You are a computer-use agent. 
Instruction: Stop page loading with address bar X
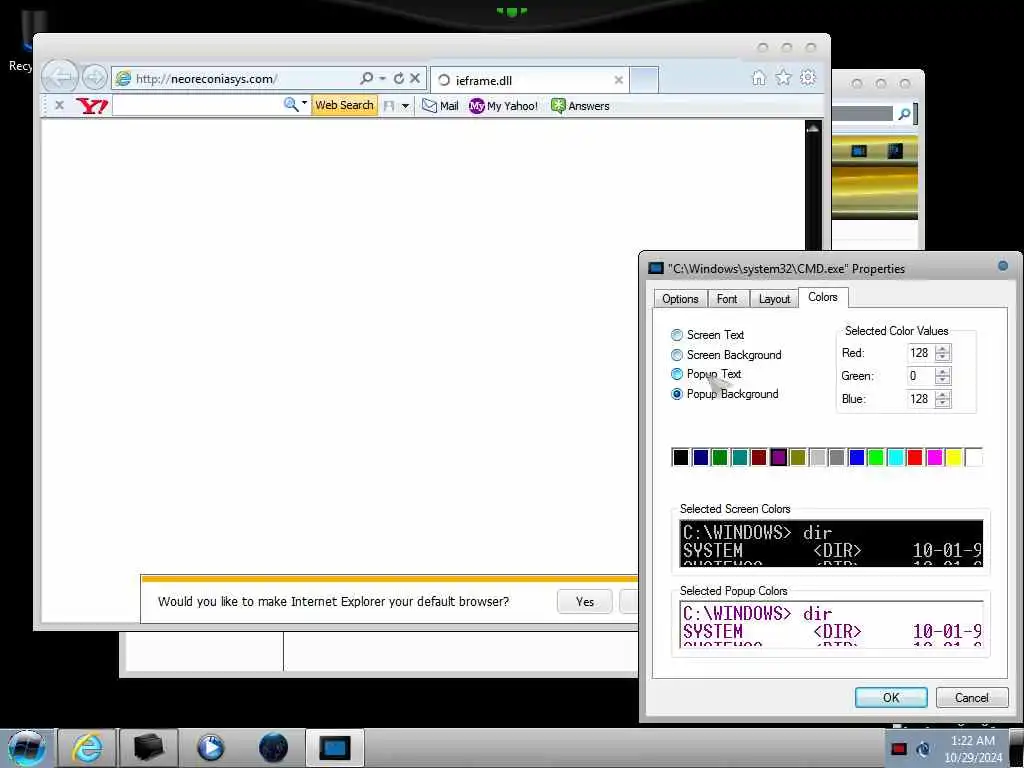pyautogui.click(x=415, y=78)
